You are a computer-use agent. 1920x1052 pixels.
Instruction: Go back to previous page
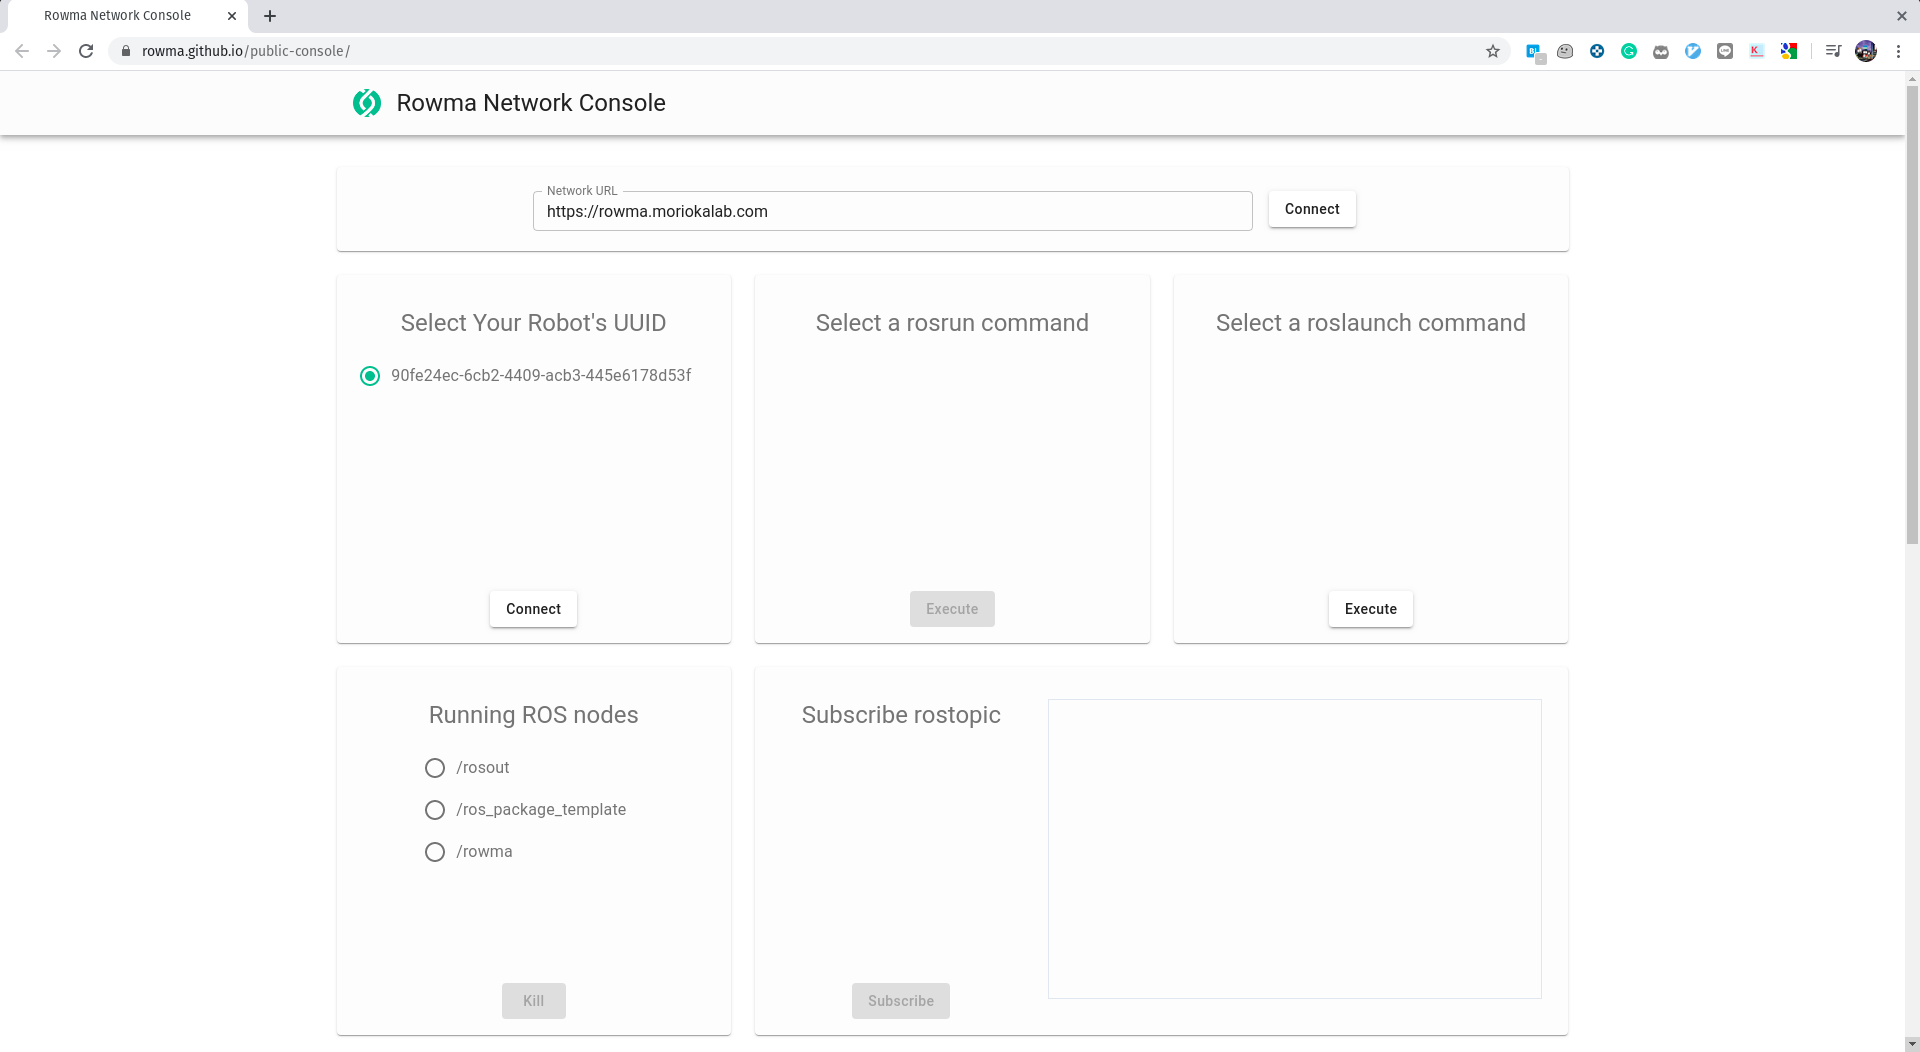pyautogui.click(x=22, y=51)
